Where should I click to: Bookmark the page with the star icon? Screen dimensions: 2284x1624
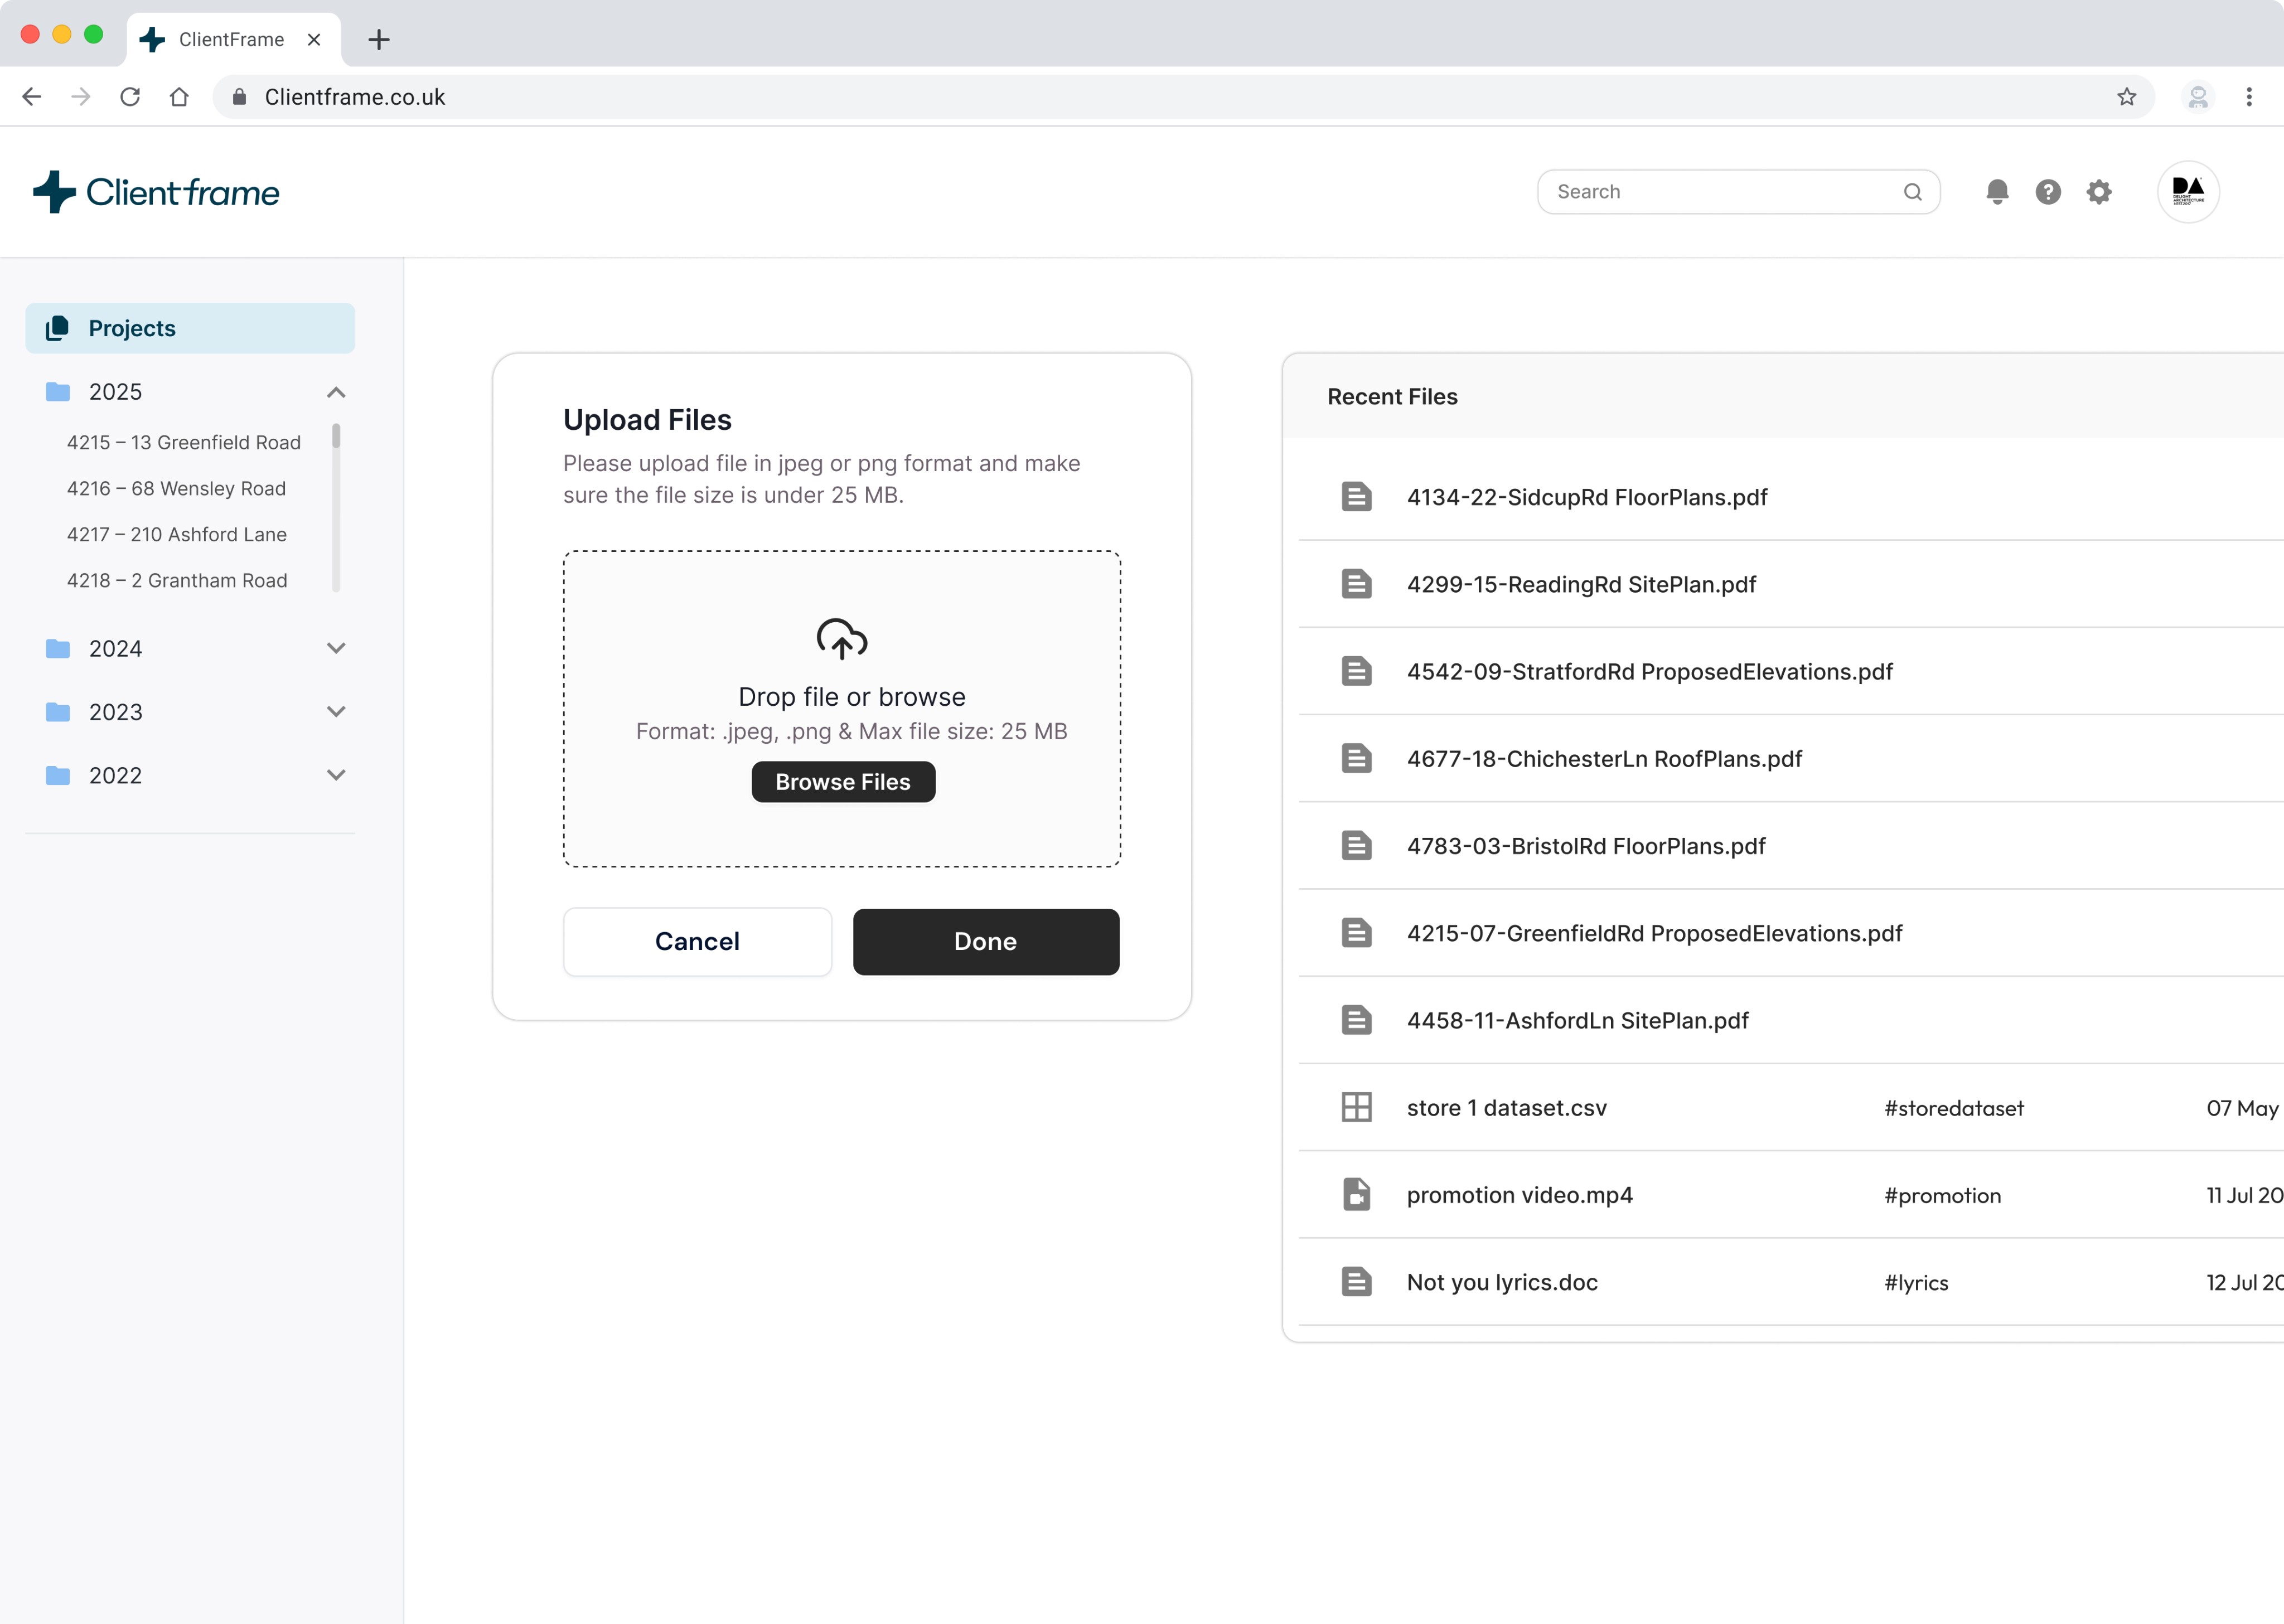(2126, 97)
